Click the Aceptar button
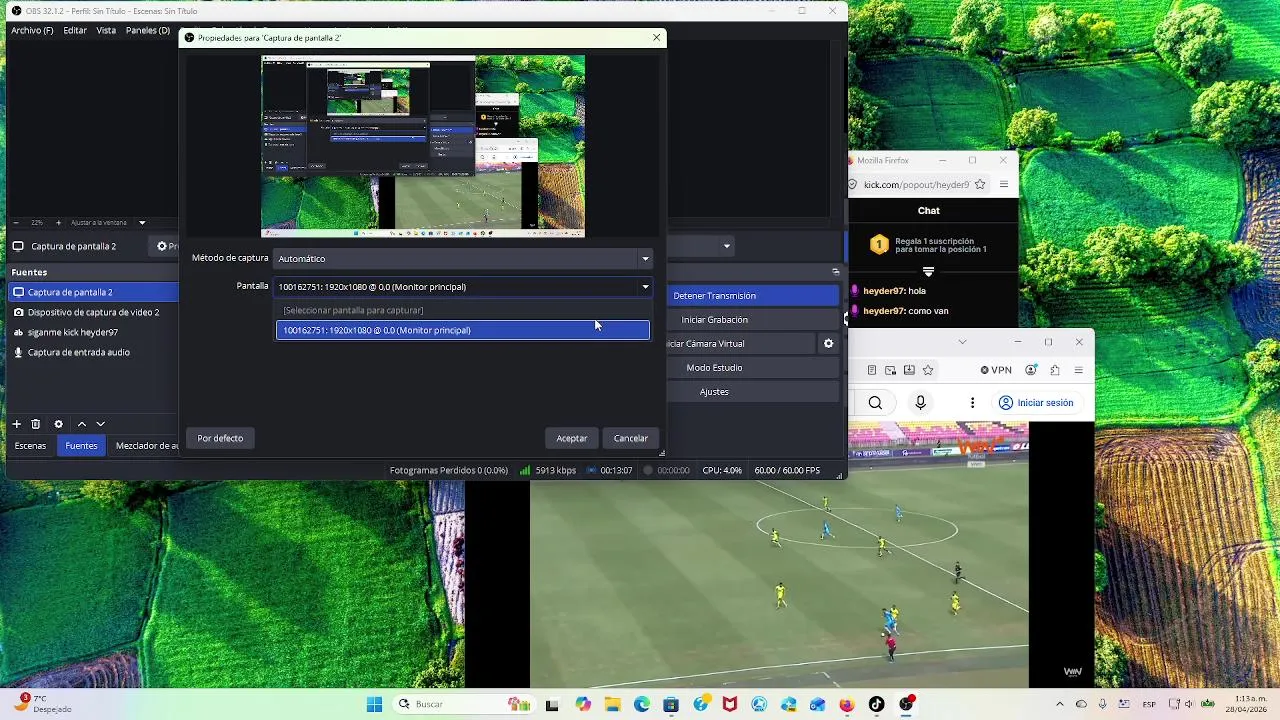Image resolution: width=1280 pixels, height=720 pixels. tap(572, 438)
